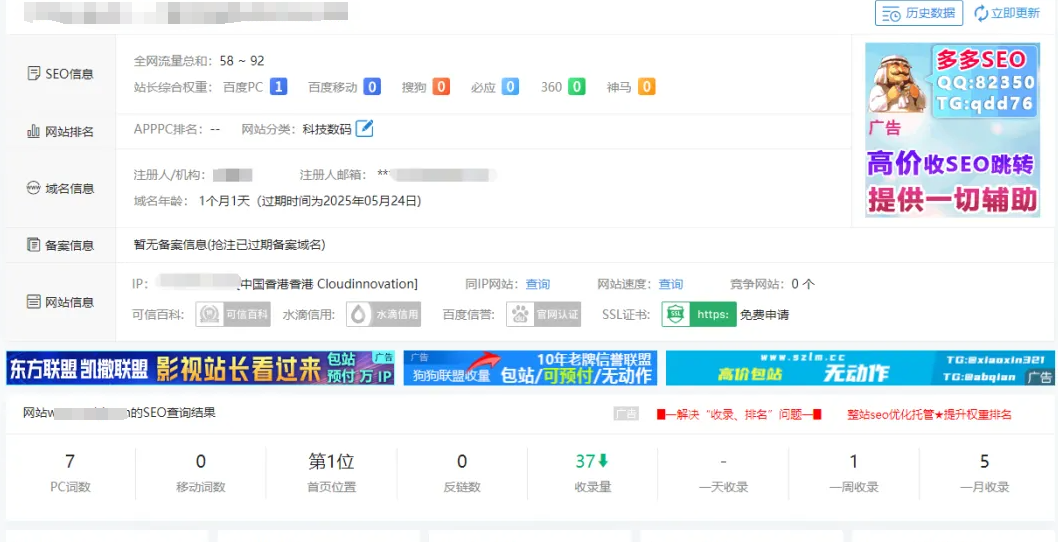Viewport: 1058px width, 542px height.
Task: Click the 东方联盟 凯撒联盟 ad banner
Action: click(x=200, y=368)
